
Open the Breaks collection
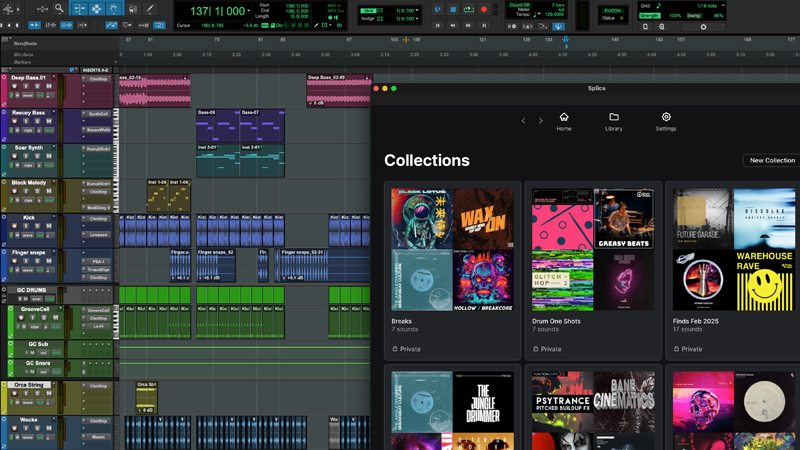(451, 249)
